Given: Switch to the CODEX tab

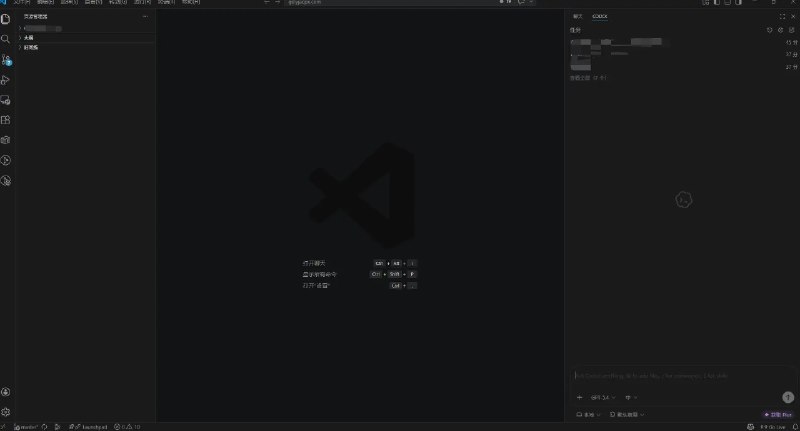Looking at the screenshot, I should (x=599, y=16).
